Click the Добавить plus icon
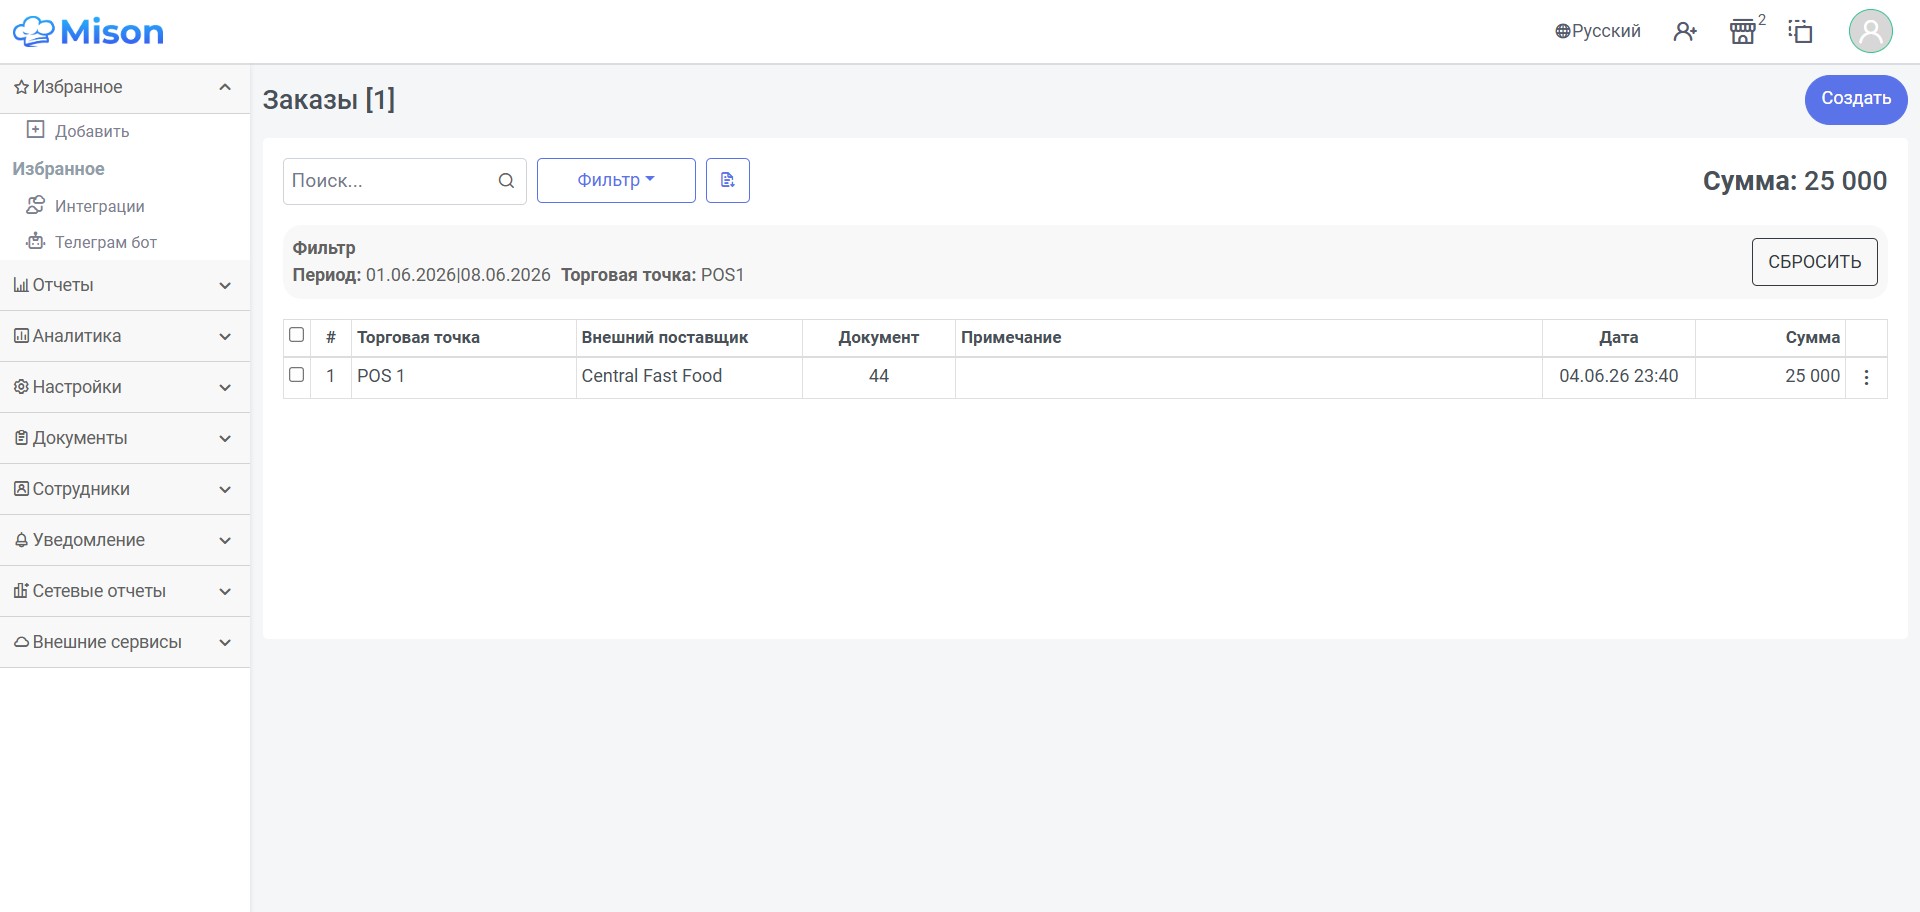 pyautogui.click(x=35, y=130)
